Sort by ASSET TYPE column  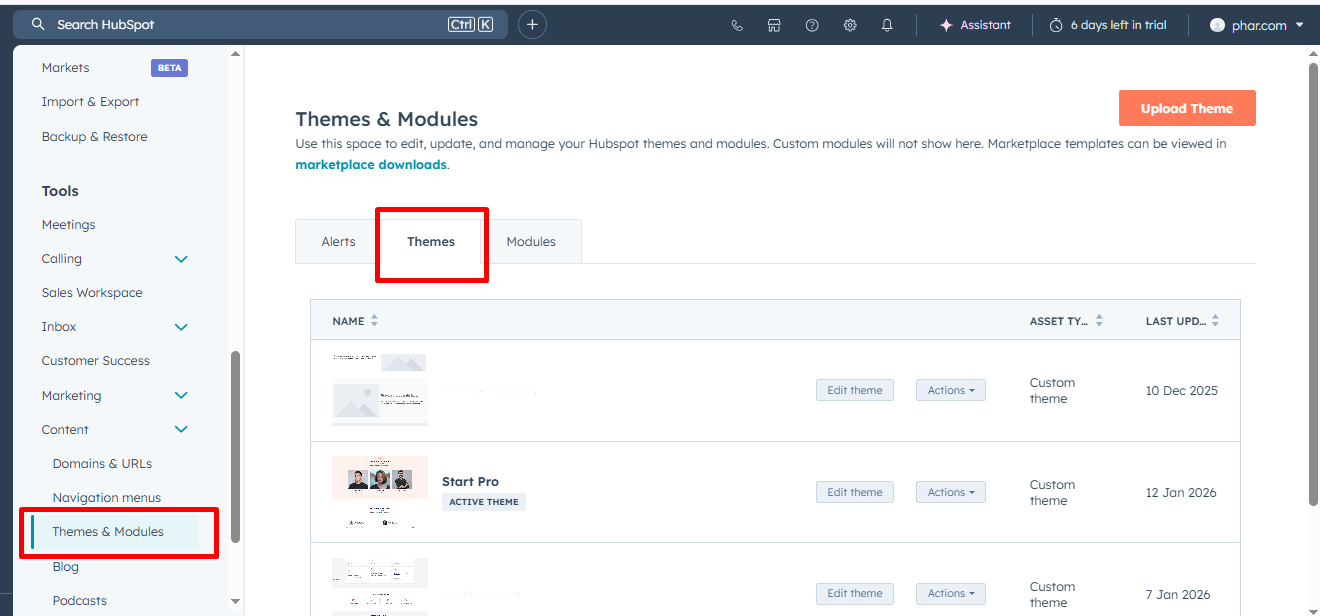pyautogui.click(x=1098, y=320)
